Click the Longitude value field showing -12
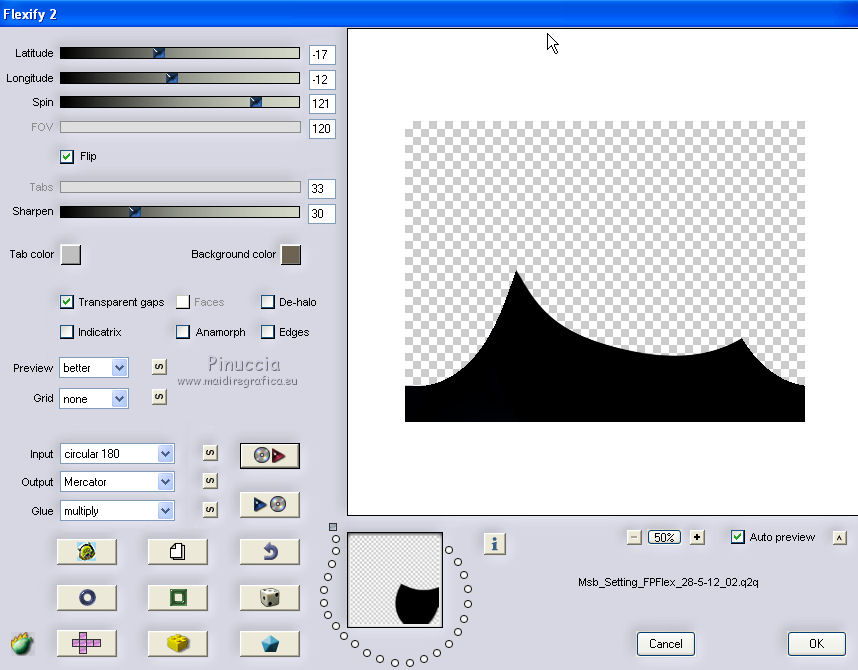 click(x=322, y=79)
